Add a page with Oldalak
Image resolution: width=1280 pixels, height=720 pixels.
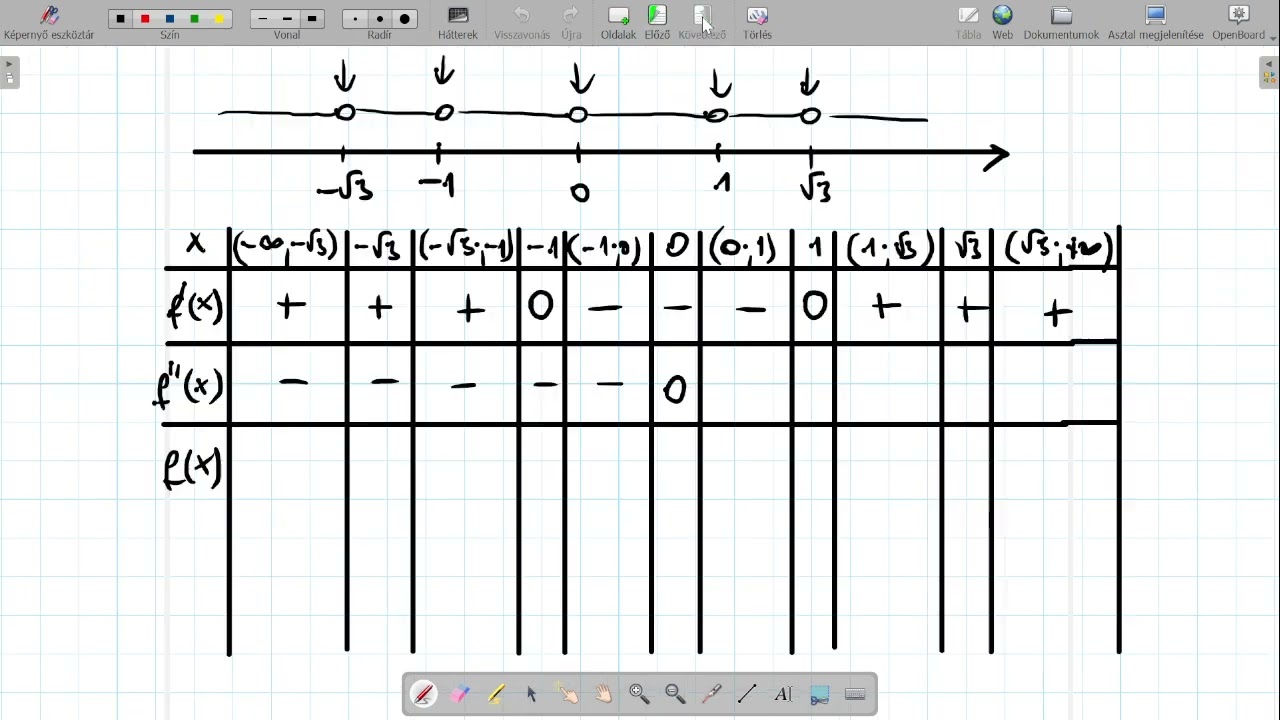pos(618,22)
